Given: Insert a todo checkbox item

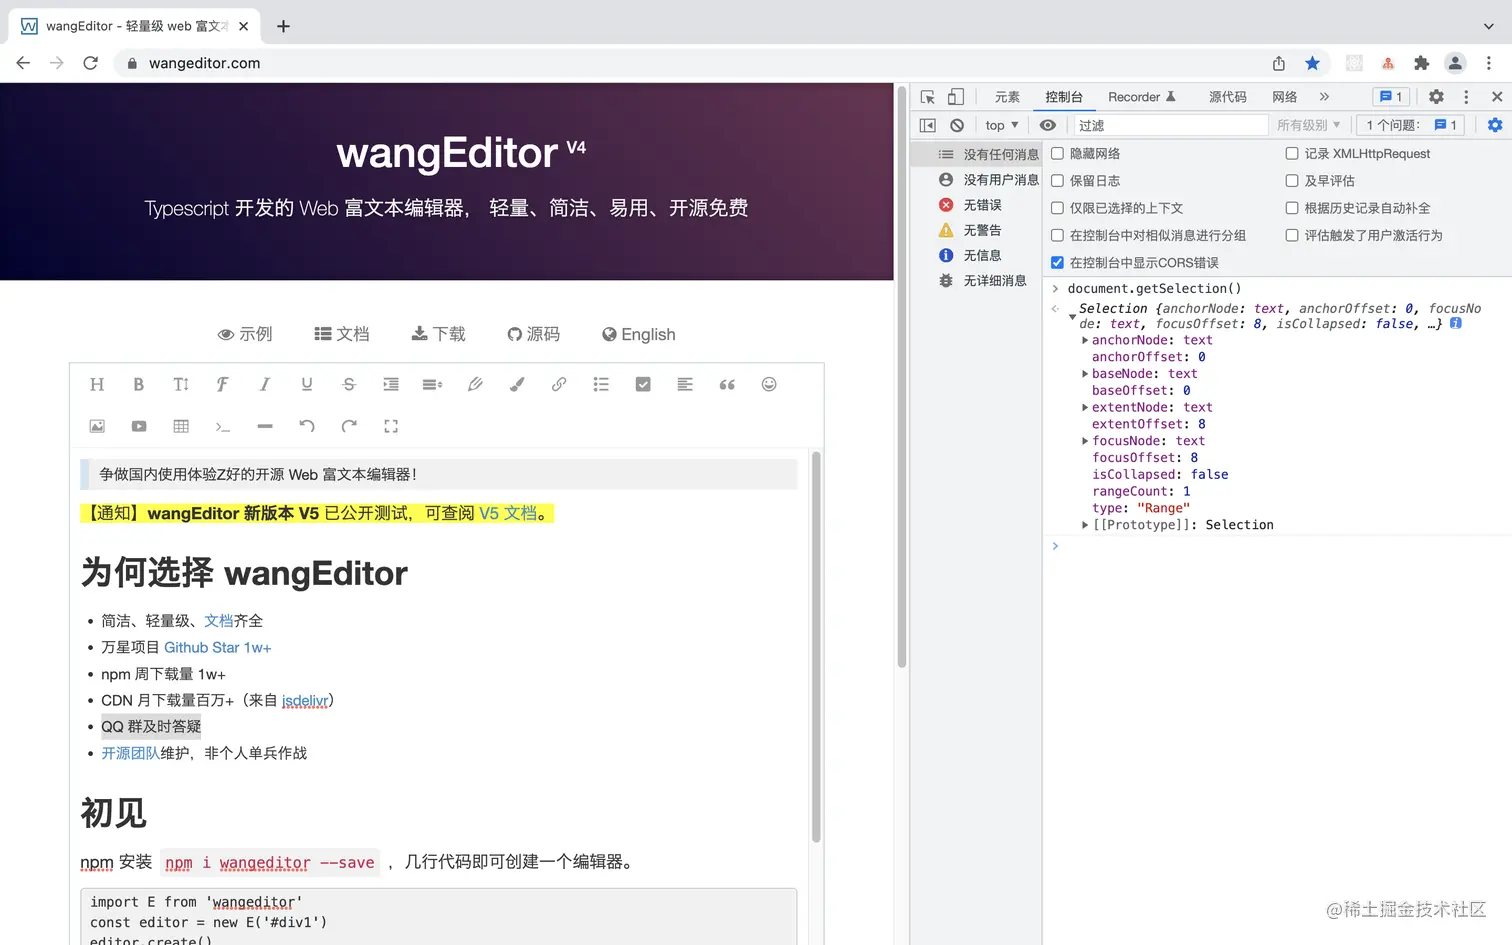Looking at the screenshot, I should [643, 384].
